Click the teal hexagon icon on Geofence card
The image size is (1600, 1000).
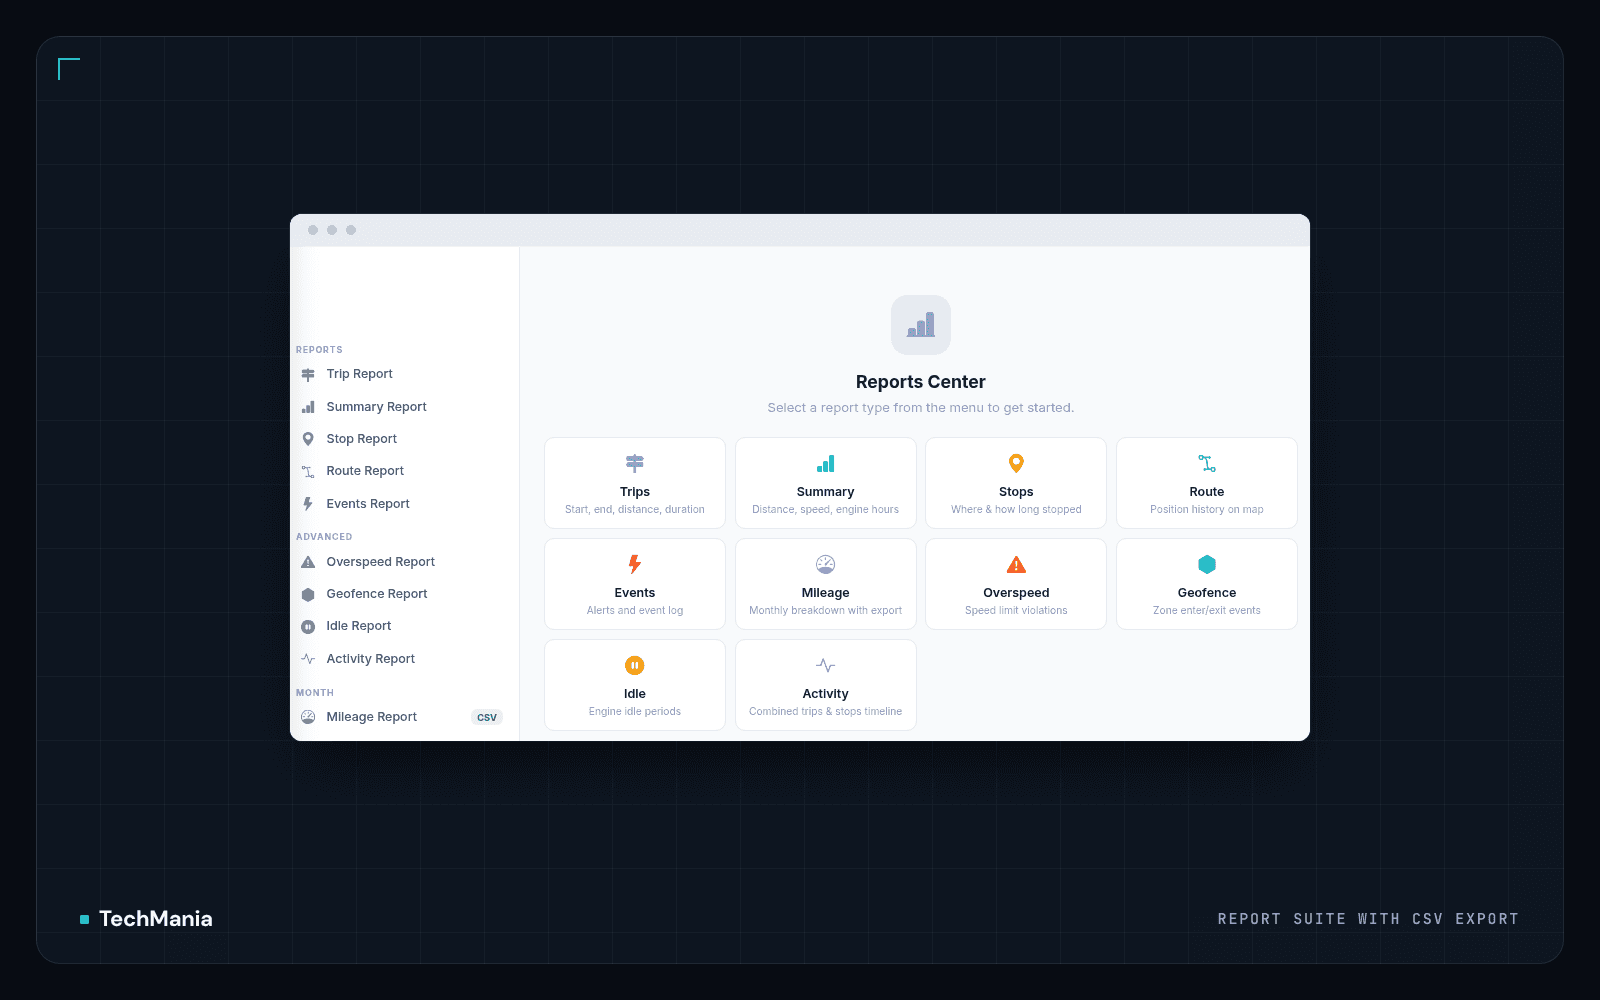[1207, 565]
